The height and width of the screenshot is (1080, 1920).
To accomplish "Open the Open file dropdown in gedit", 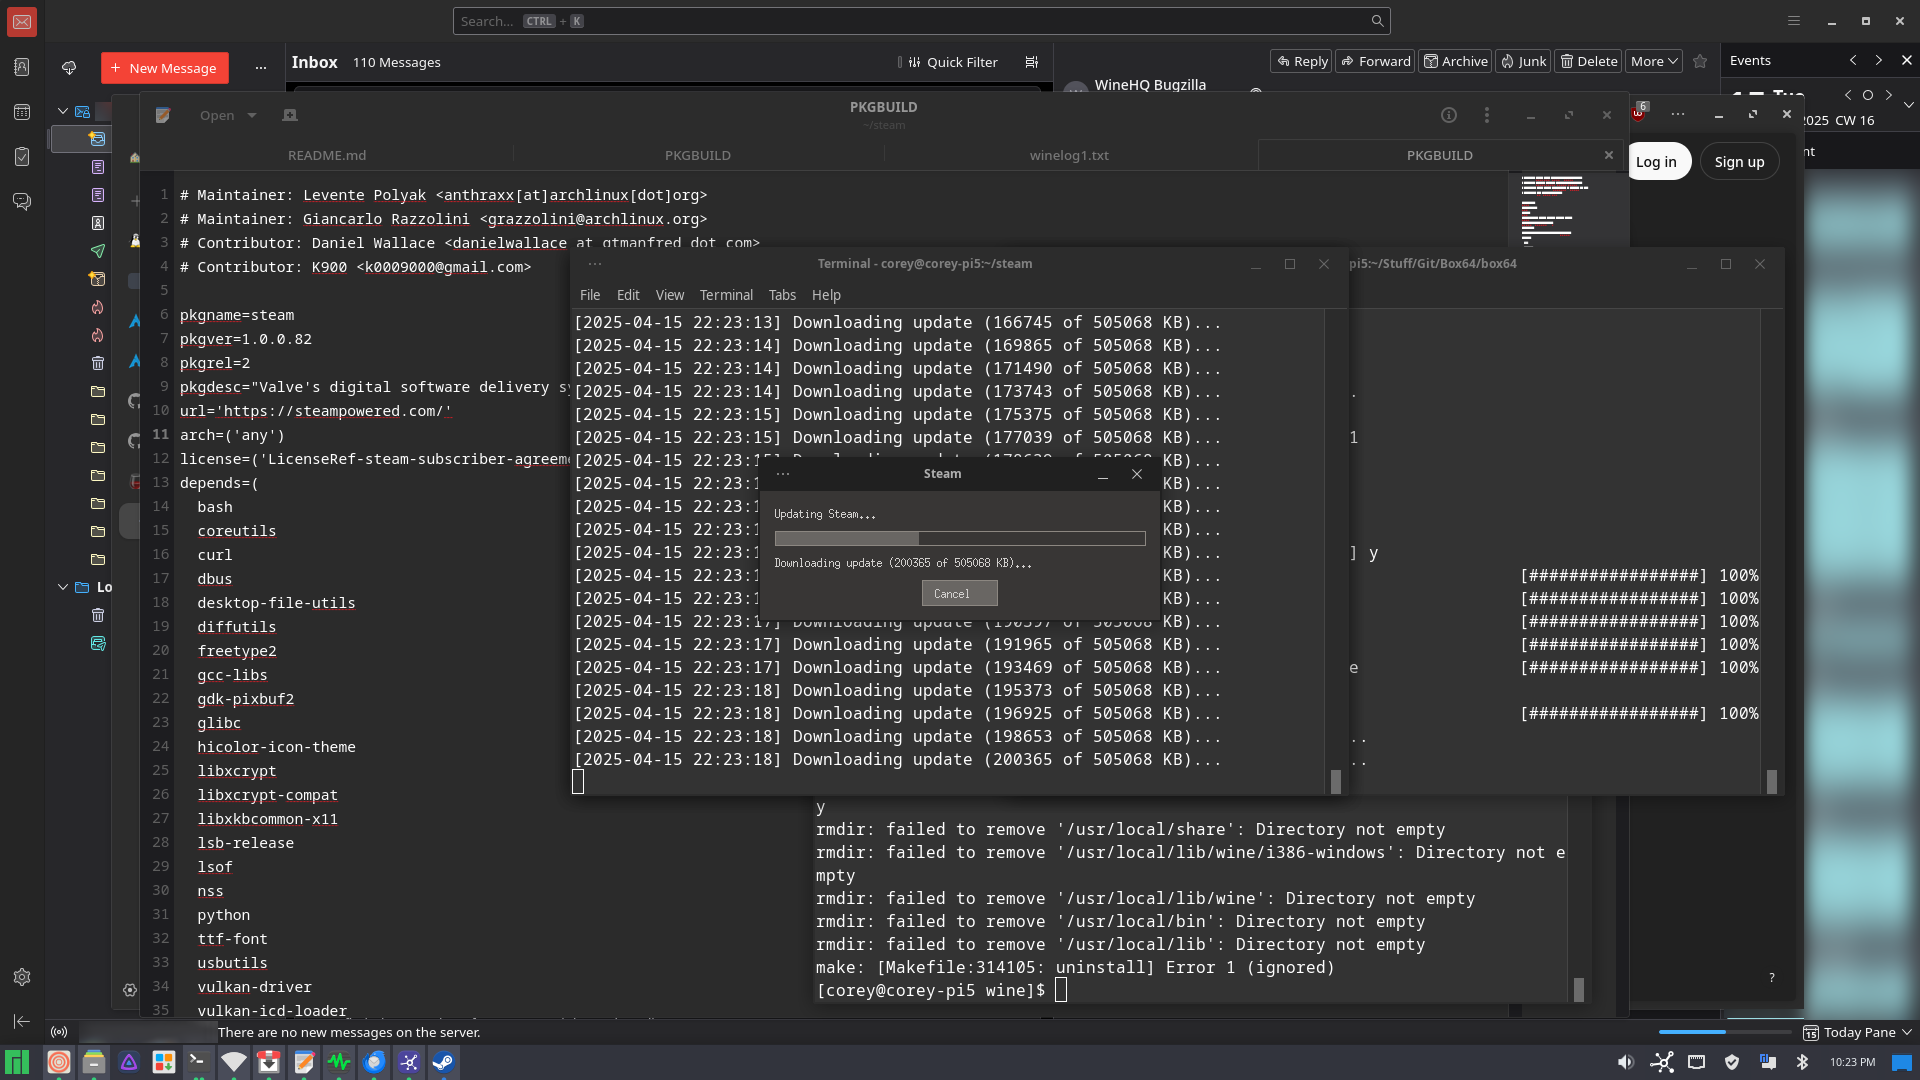I will click(x=228, y=115).
